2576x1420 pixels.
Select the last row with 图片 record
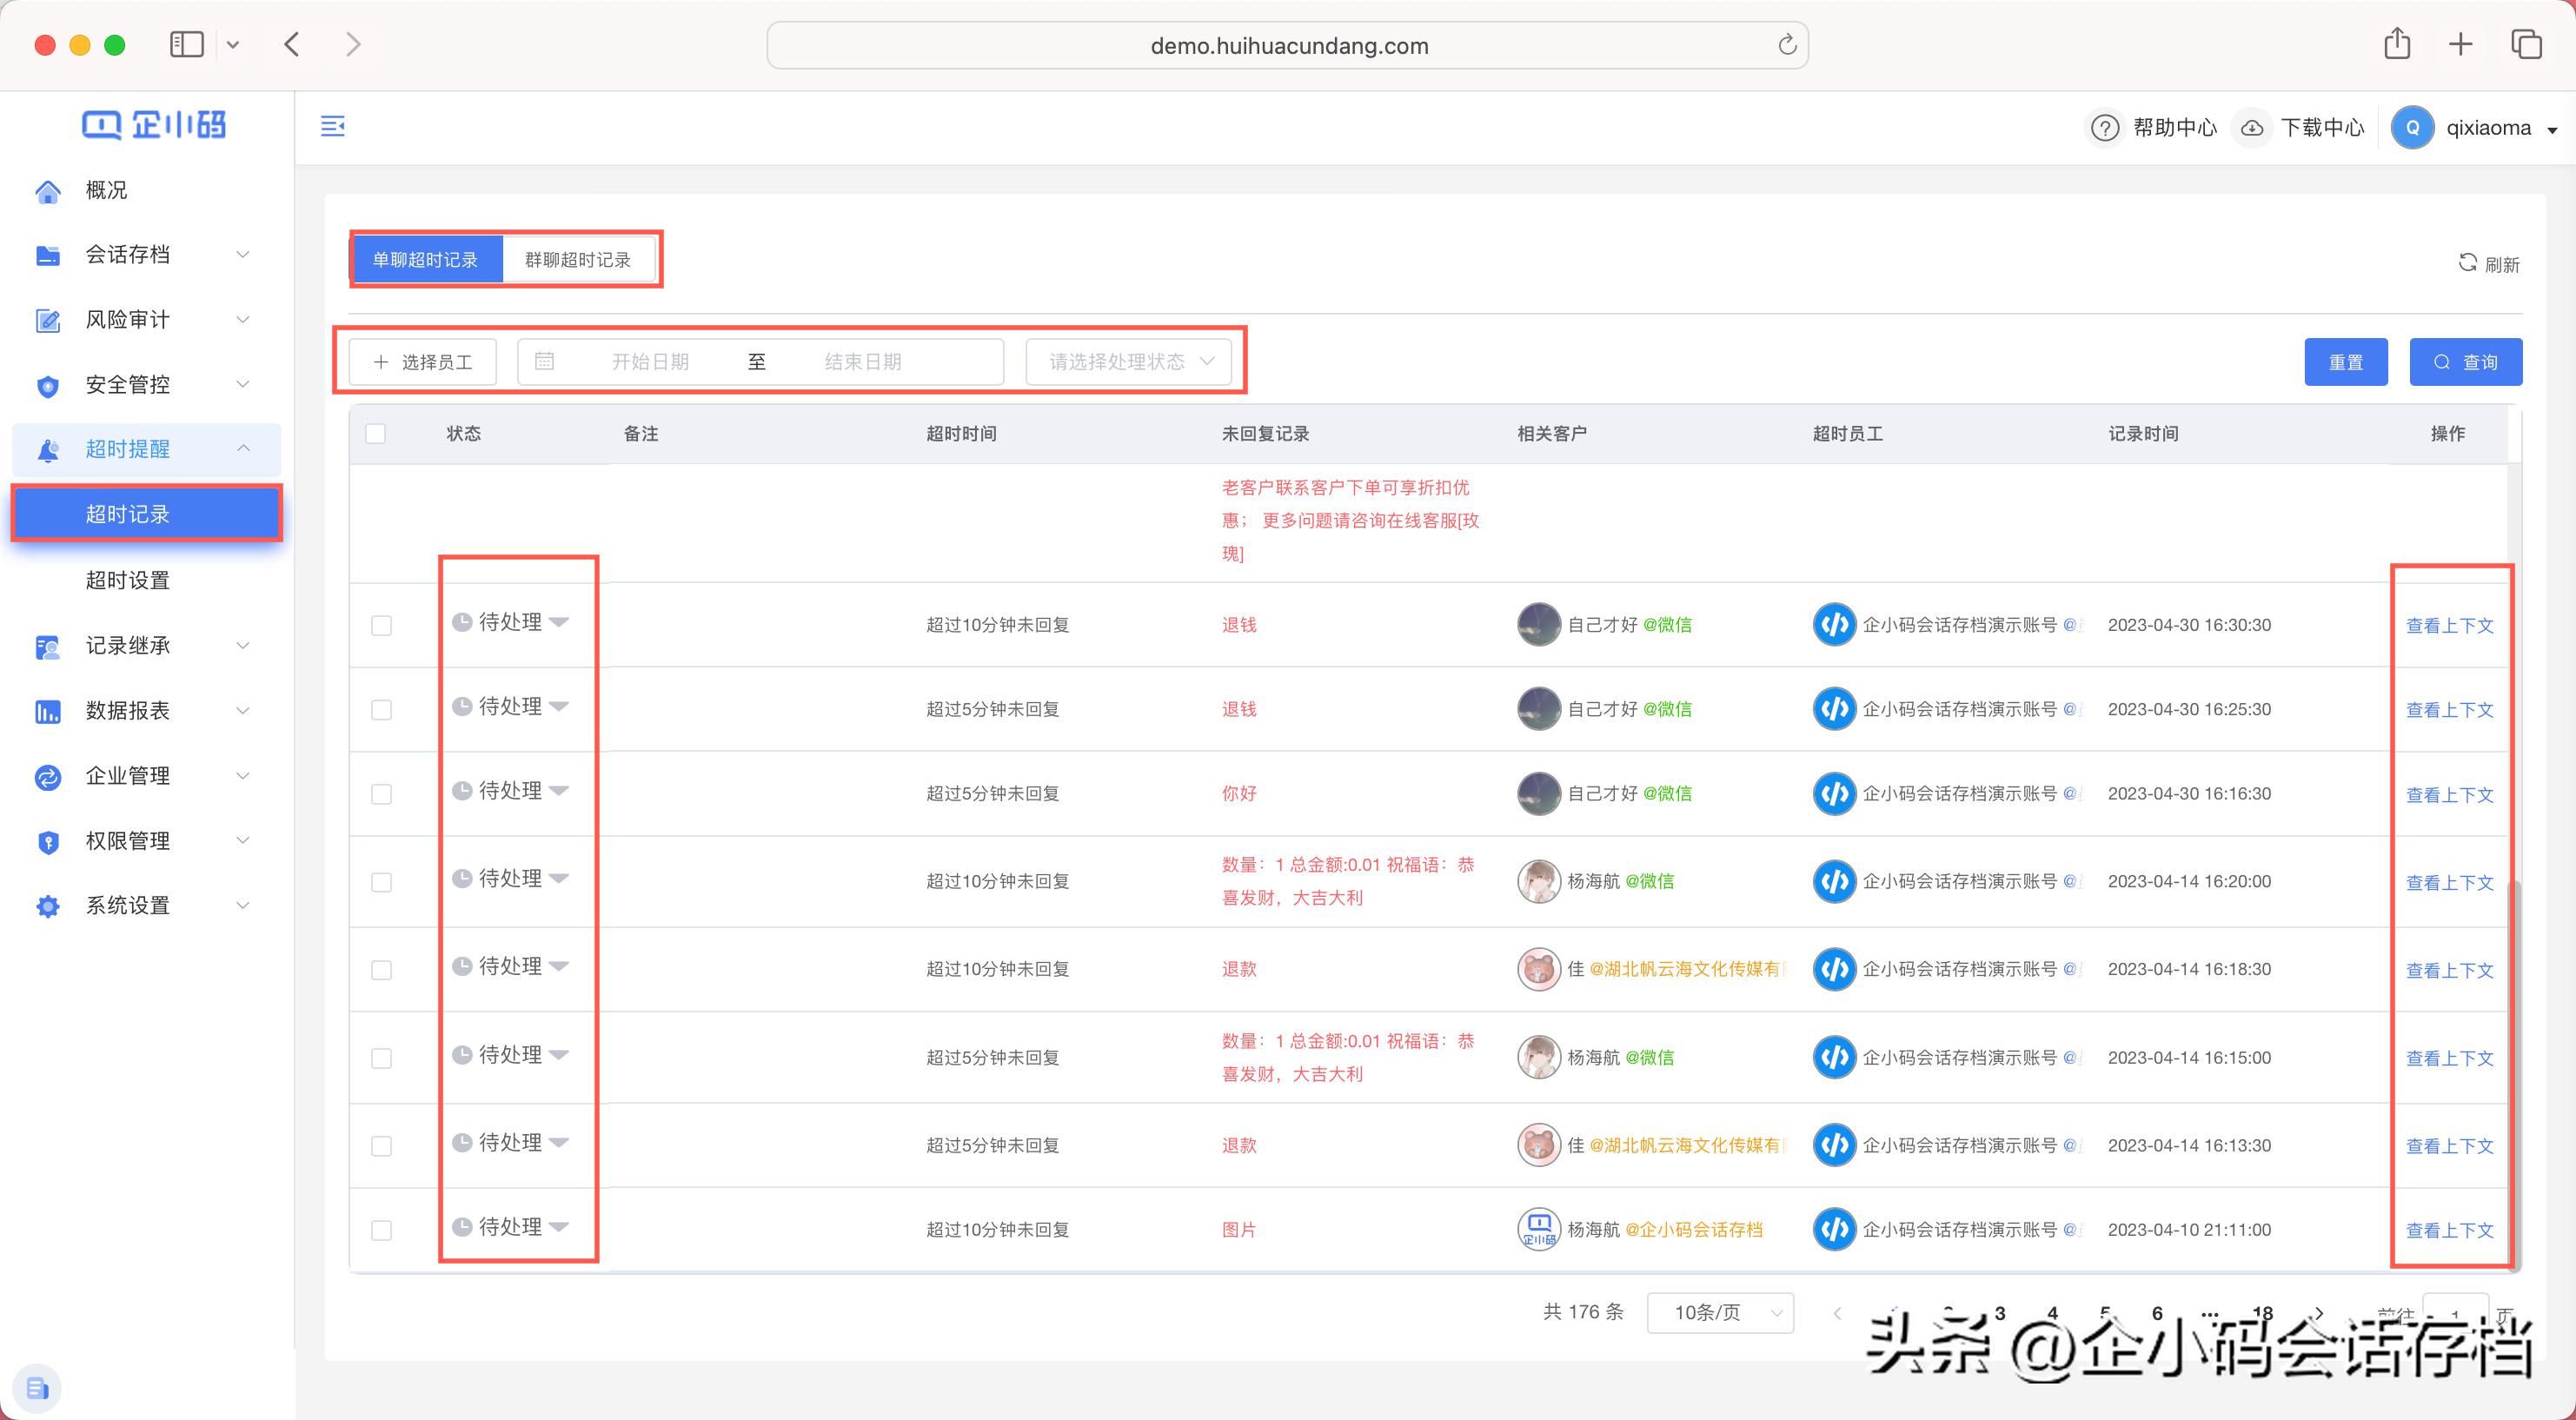pyautogui.click(x=381, y=1230)
